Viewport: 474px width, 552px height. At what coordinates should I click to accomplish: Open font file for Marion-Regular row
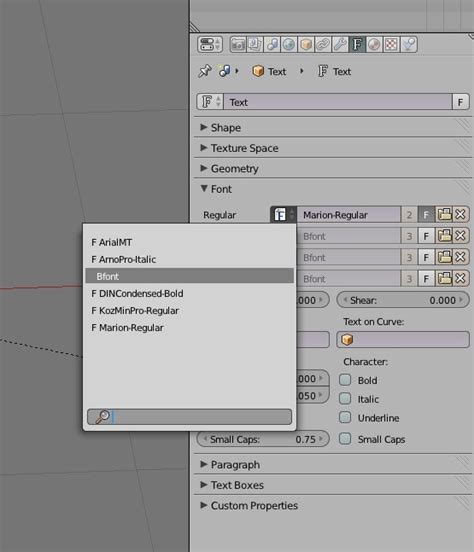click(444, 214)
